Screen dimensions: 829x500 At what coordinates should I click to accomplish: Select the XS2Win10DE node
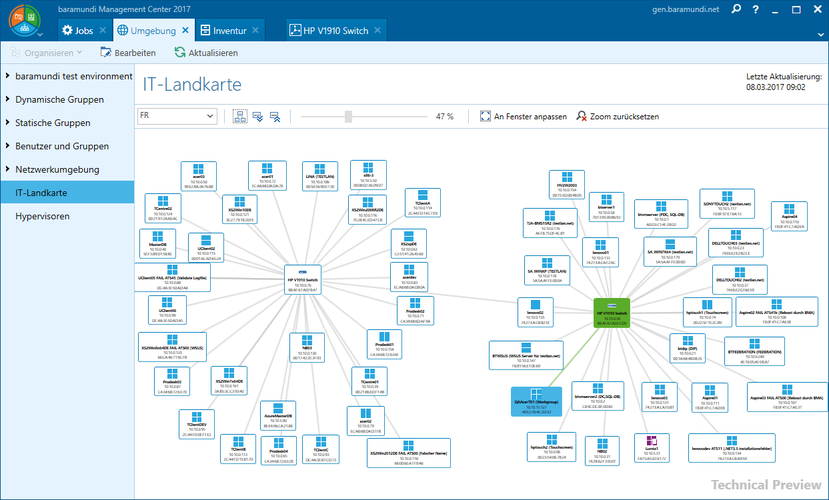(x=240, y=209)
